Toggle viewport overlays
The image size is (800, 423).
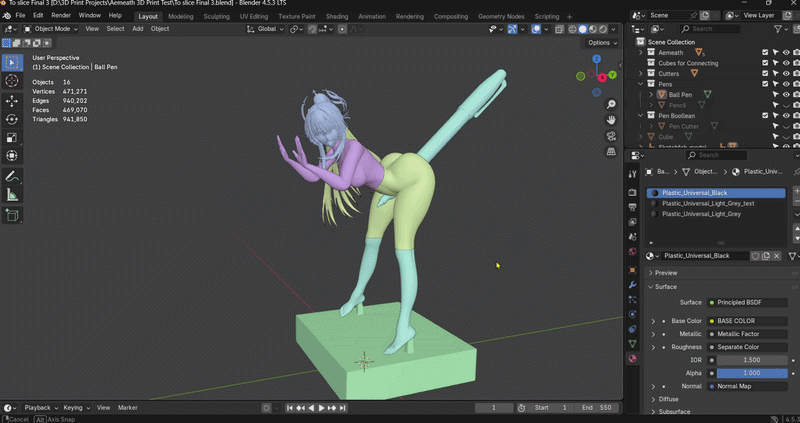[x=536, y=29]
